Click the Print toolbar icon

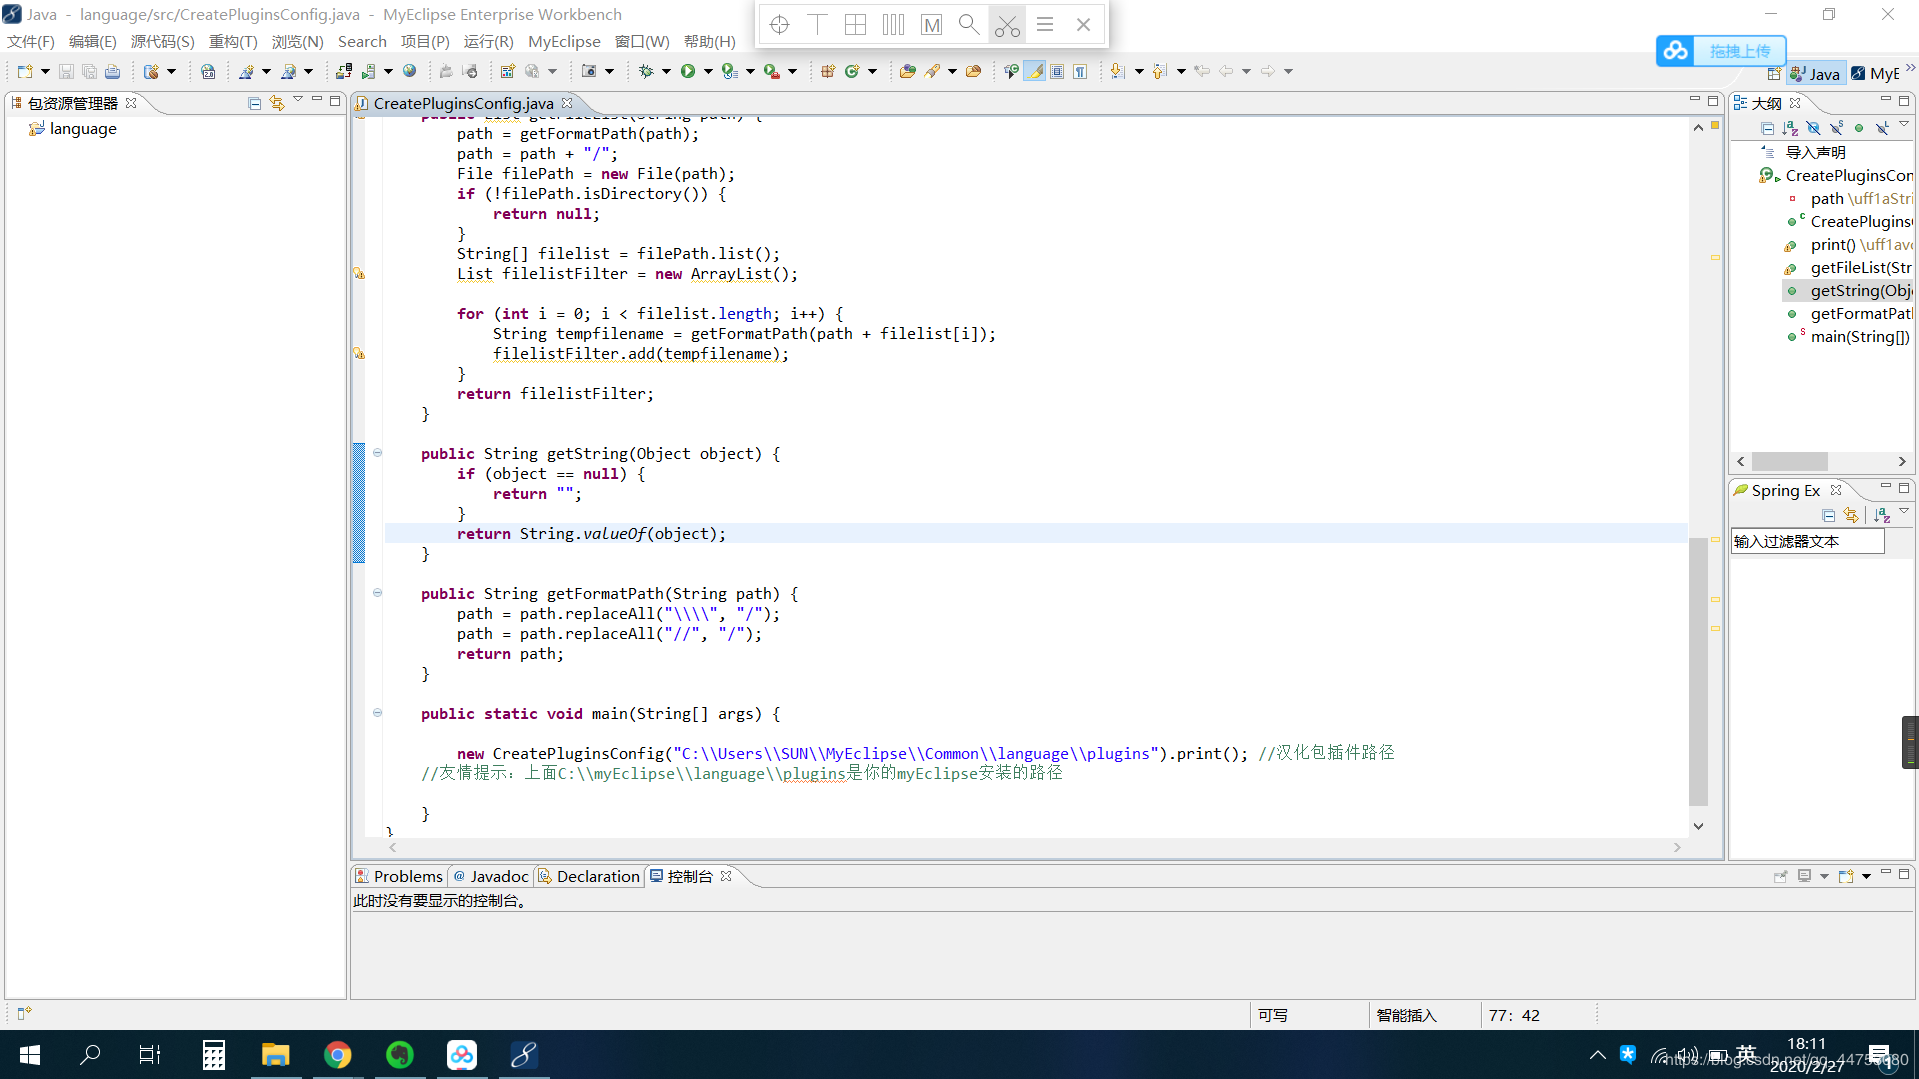tap(112, 71)
